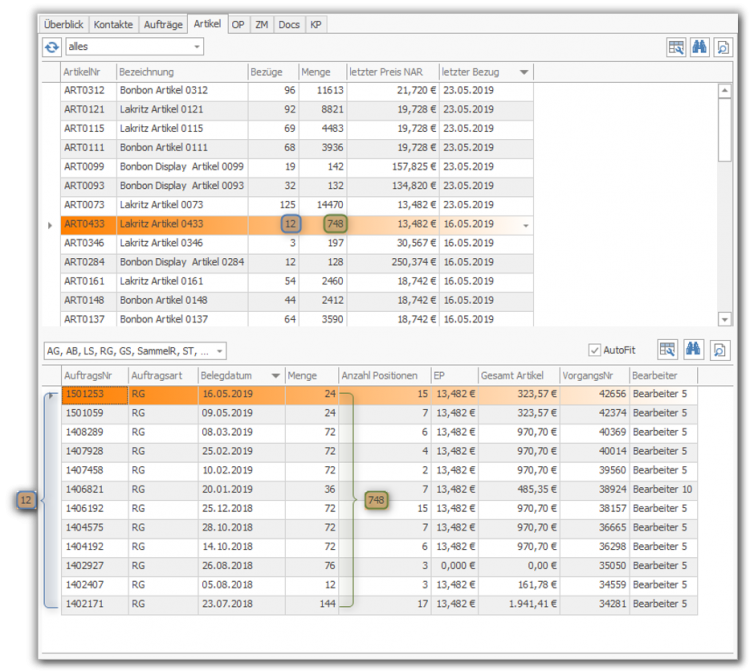This screenshot has height=672, width=750.
Task: Click the refresh icon beside the alles filter
Action: point(52,47)
